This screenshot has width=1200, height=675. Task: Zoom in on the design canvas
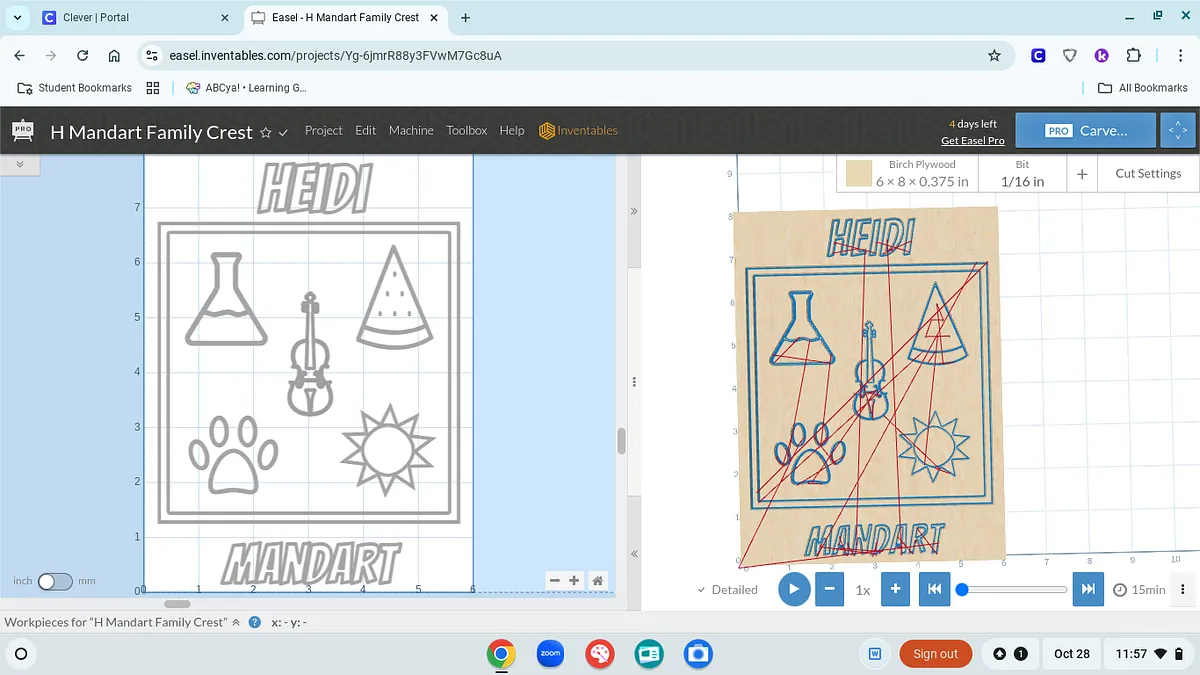[x=574, y=581]
